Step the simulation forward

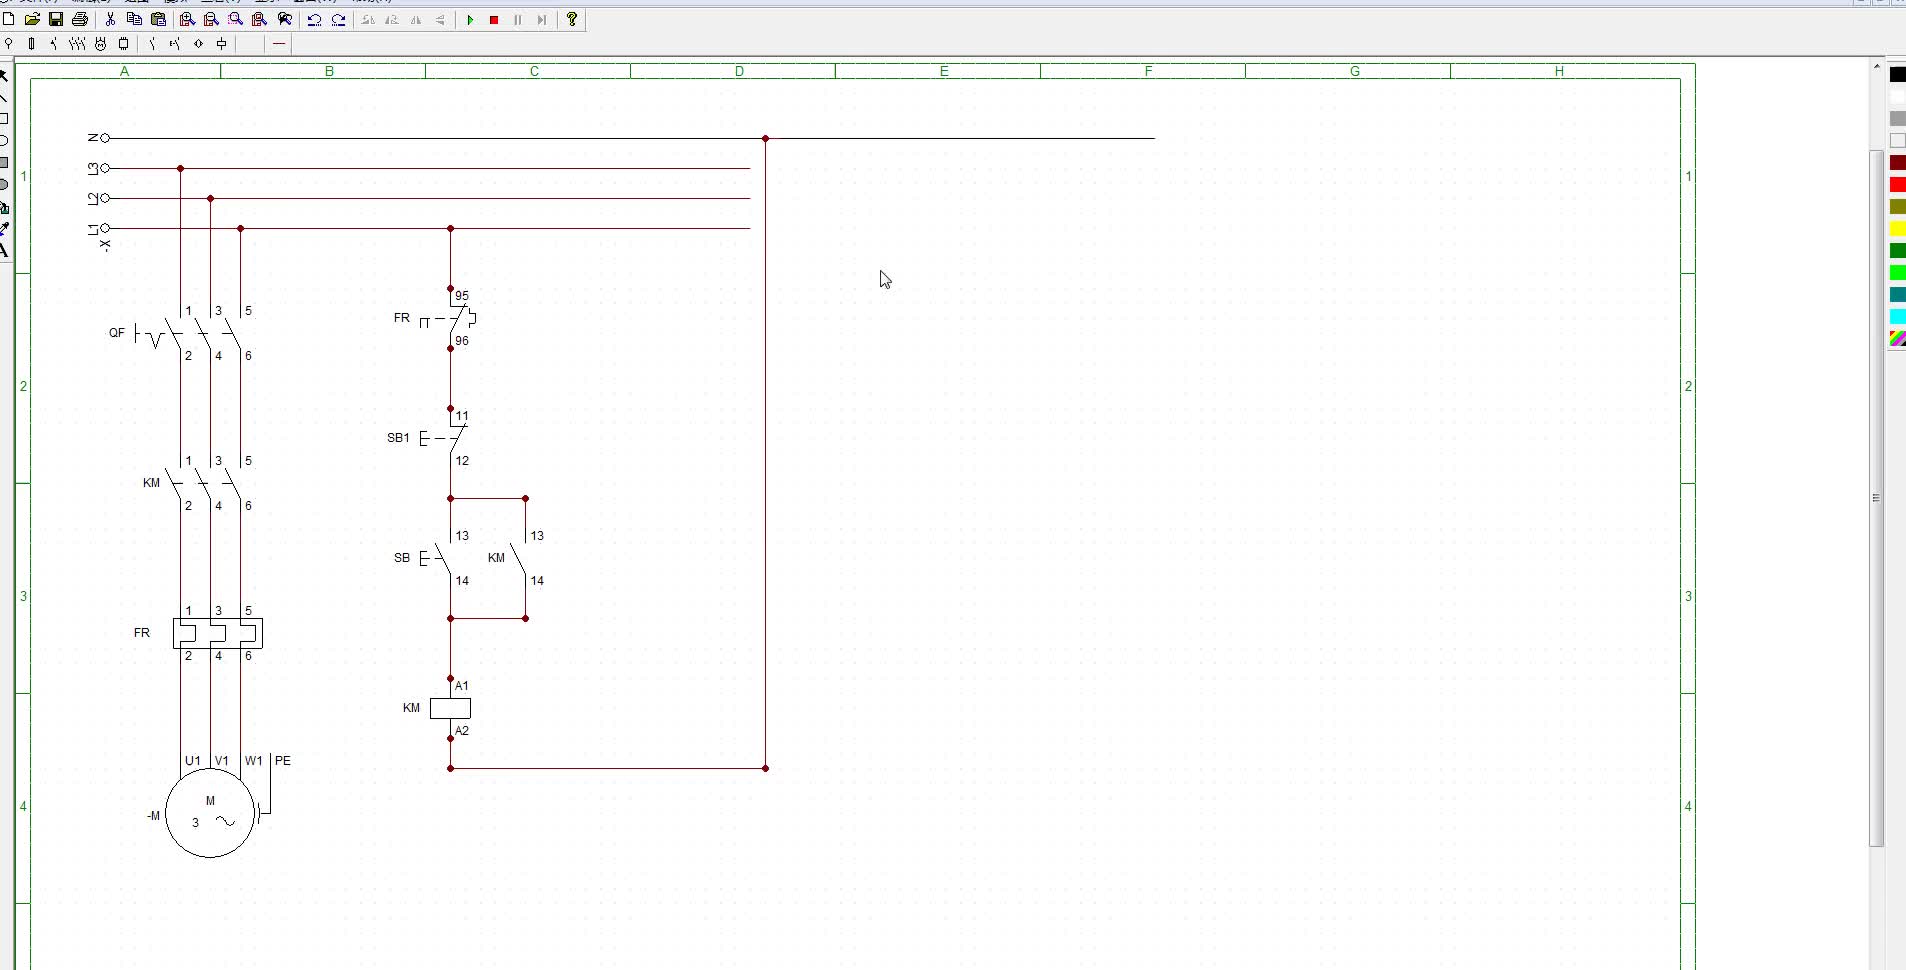click(542, 19)
